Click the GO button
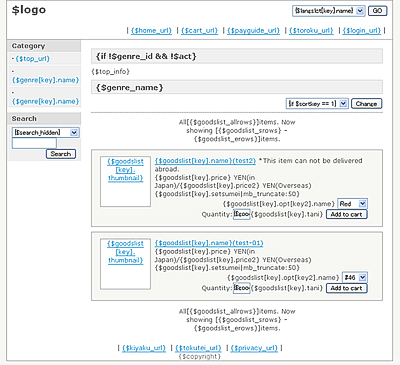Image resolution: width=400 pixels, height=365 pixels. [377, 11]
